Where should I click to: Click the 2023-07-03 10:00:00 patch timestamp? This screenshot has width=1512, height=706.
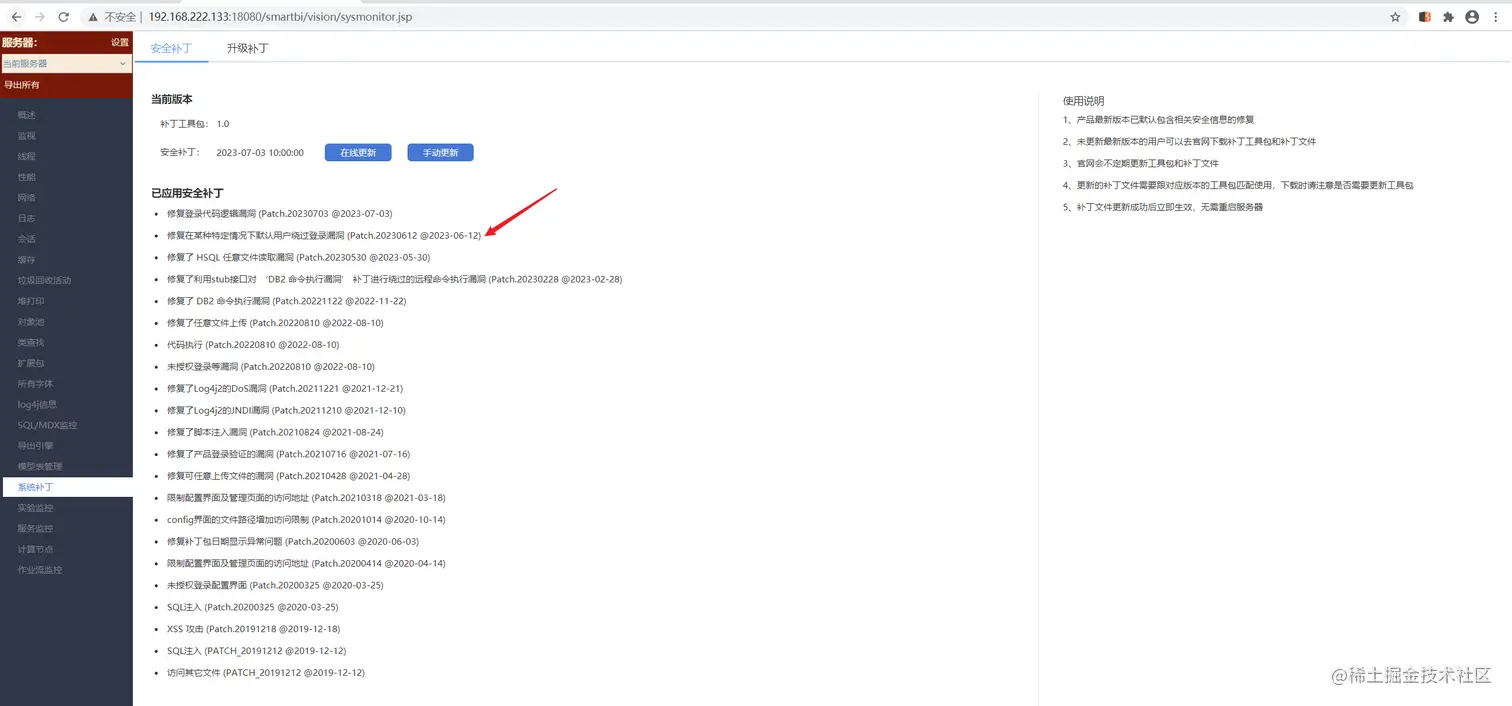click(x=260, y=153)
